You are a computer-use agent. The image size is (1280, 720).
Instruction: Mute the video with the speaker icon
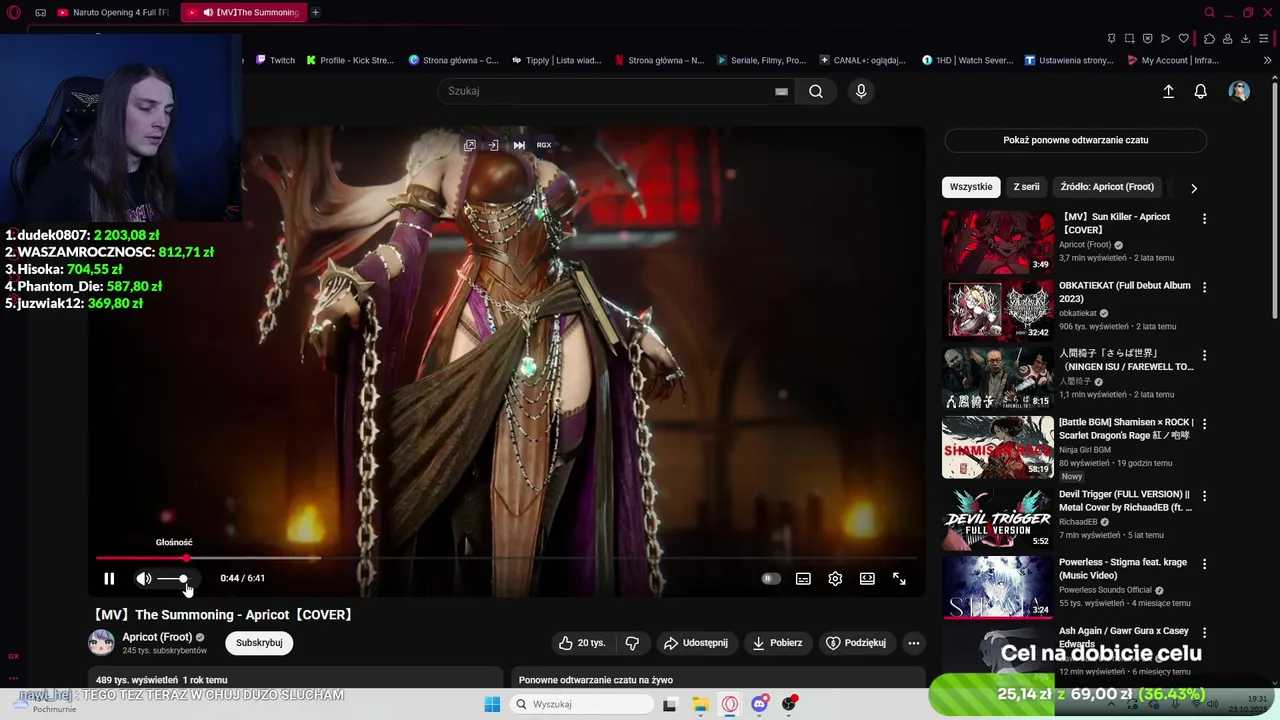(144, 578)
